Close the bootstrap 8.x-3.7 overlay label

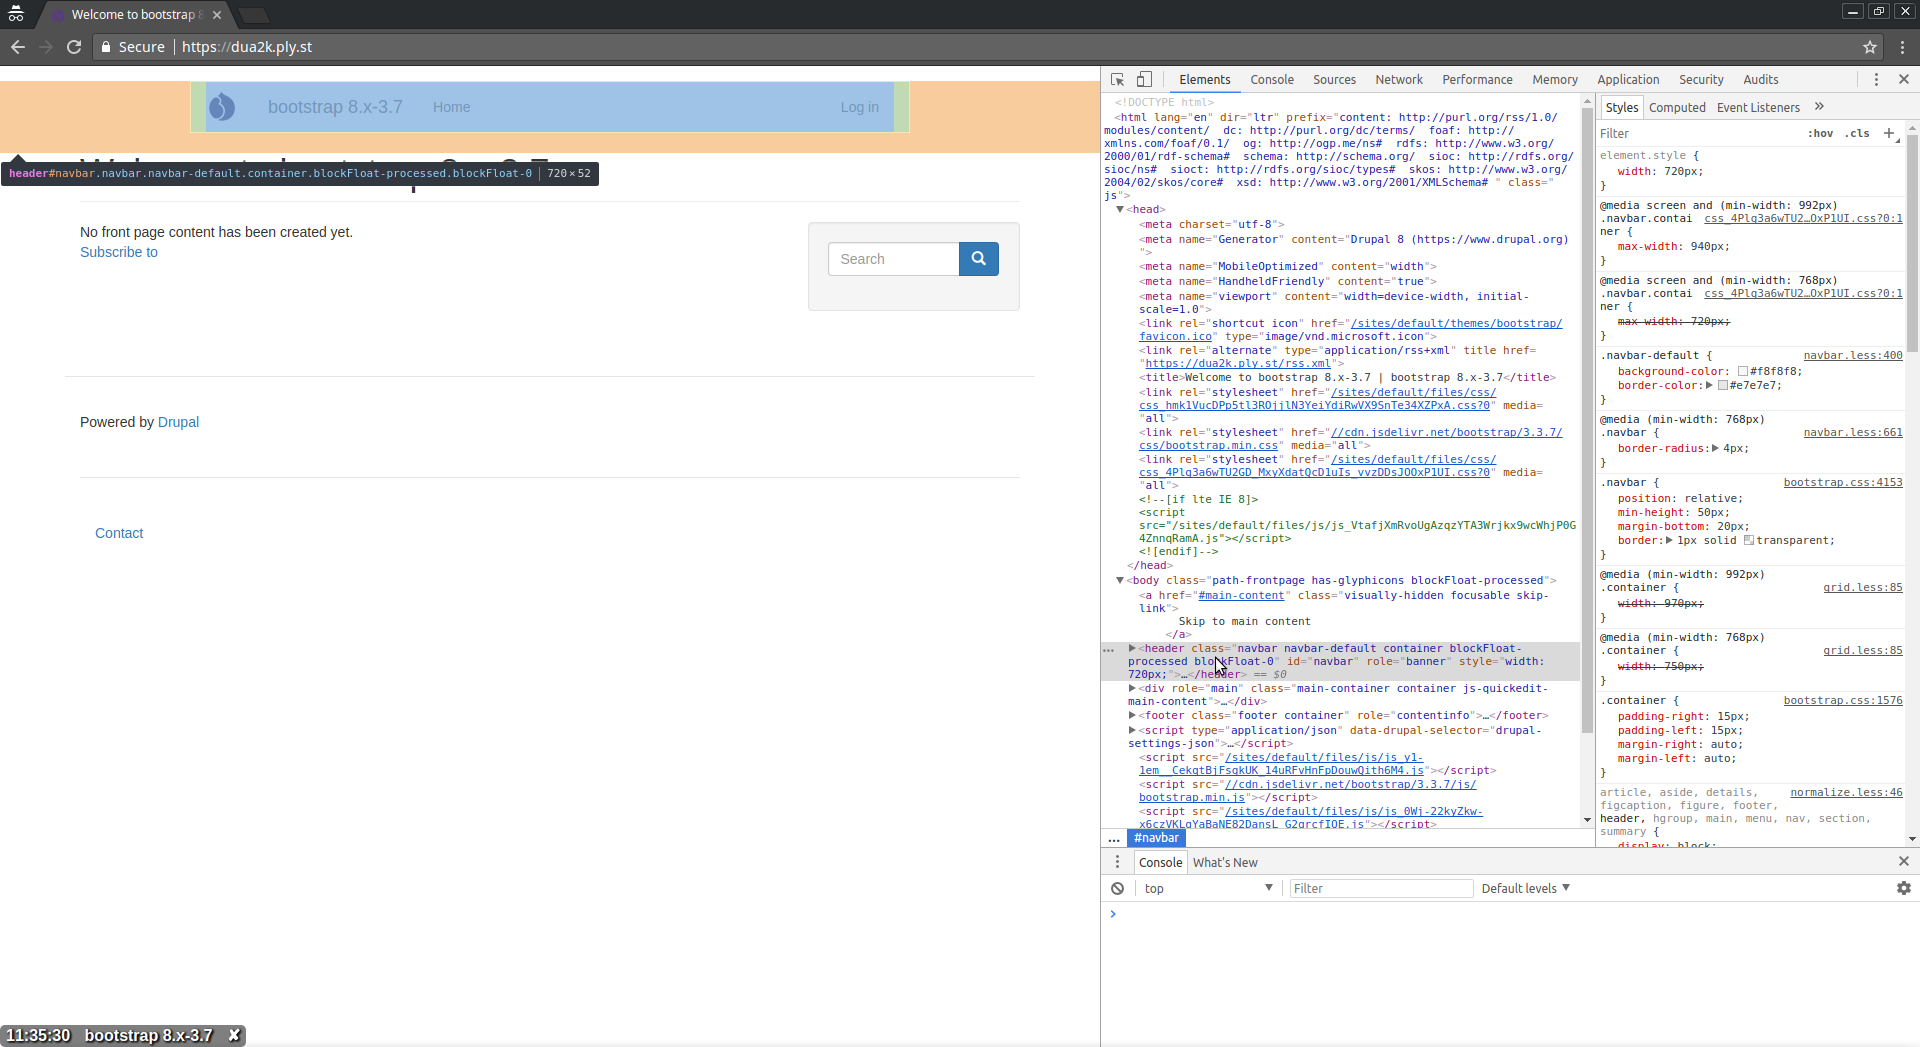click(233, 1035)
